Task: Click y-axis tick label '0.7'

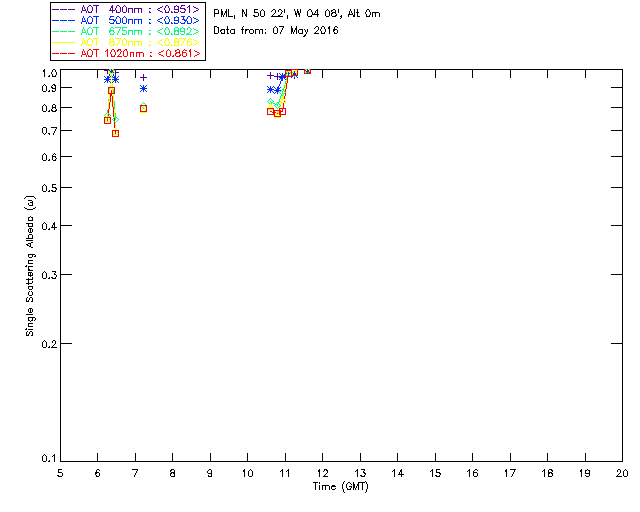Action: [x=49, y=131]
